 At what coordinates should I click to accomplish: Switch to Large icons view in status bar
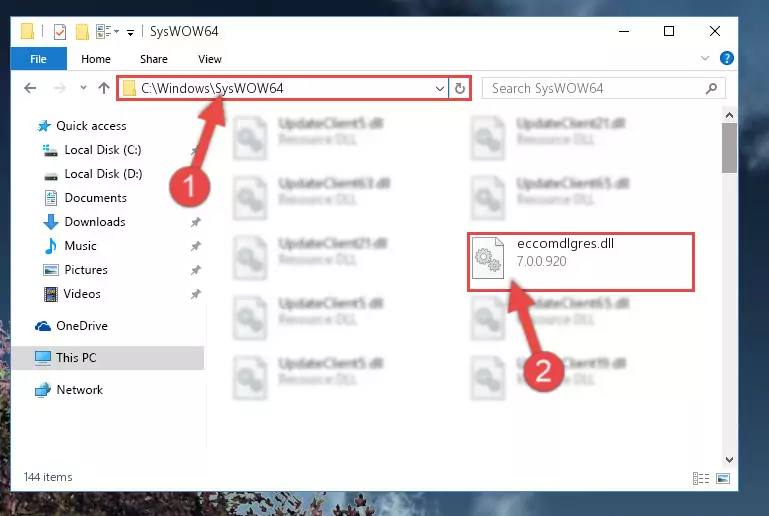coord(723,478)
